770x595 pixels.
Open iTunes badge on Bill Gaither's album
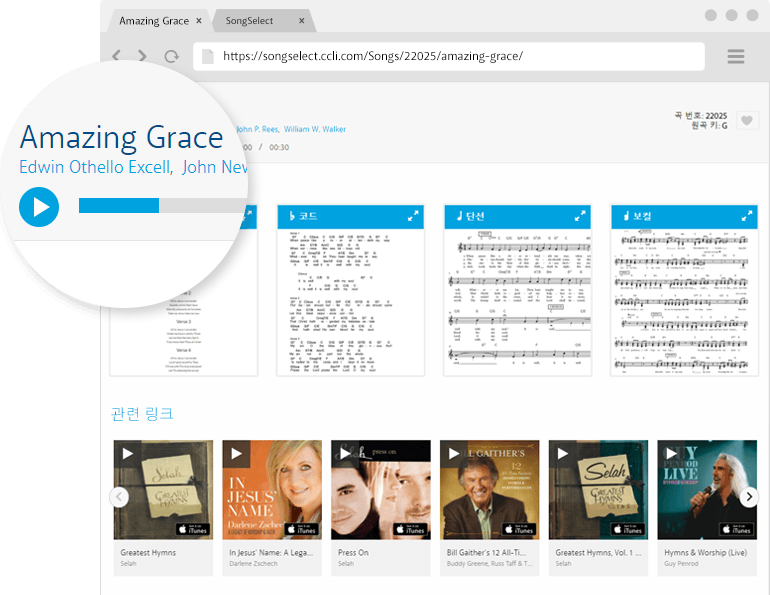point(519,529)
